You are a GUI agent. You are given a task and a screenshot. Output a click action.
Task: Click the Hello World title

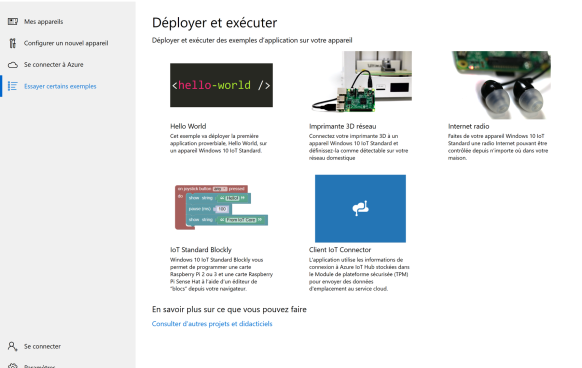(188, 126)
